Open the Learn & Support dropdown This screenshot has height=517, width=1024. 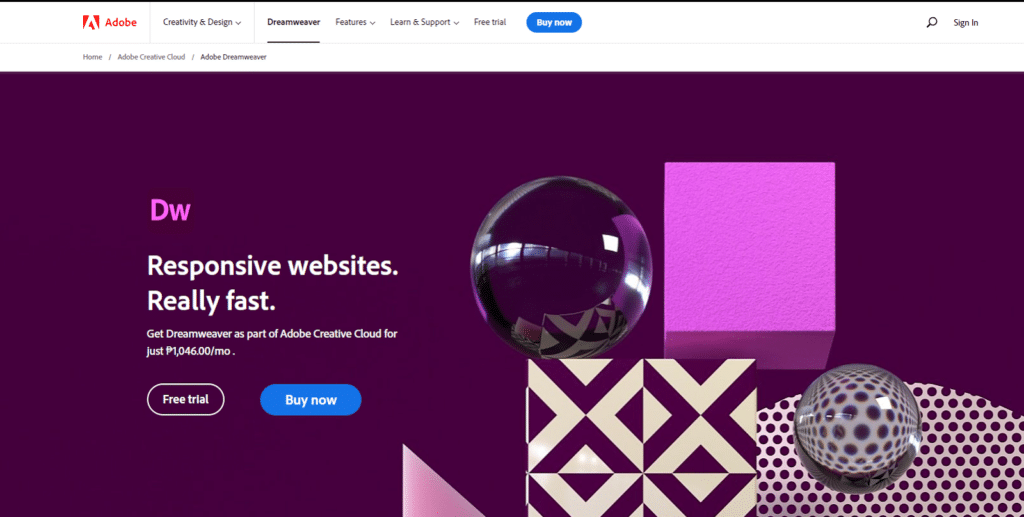(424, 22)
